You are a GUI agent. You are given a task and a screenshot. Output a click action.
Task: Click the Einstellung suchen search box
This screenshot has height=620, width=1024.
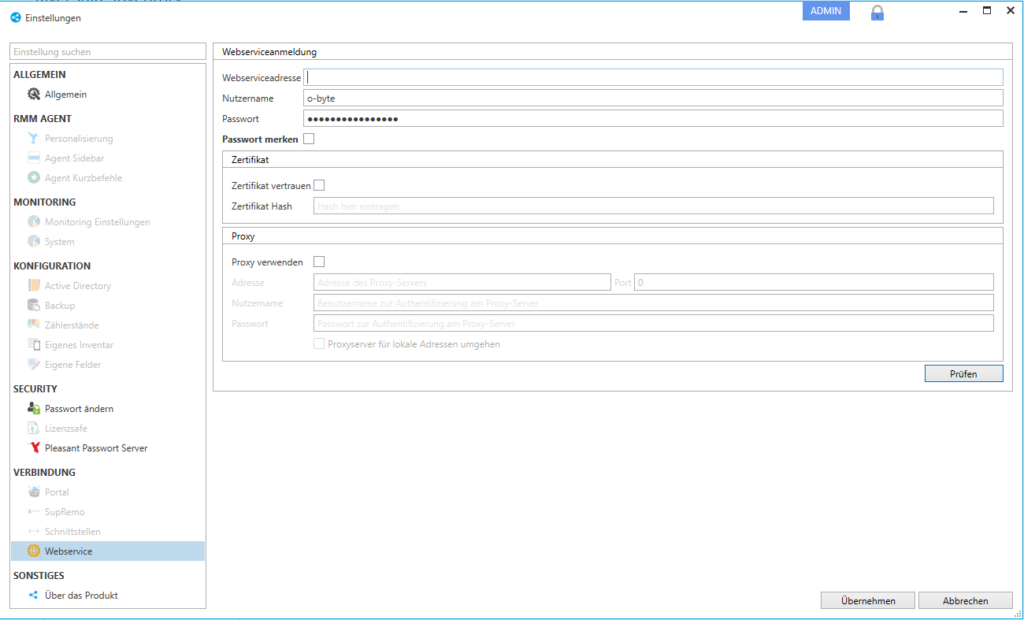(x=107, y=51)
